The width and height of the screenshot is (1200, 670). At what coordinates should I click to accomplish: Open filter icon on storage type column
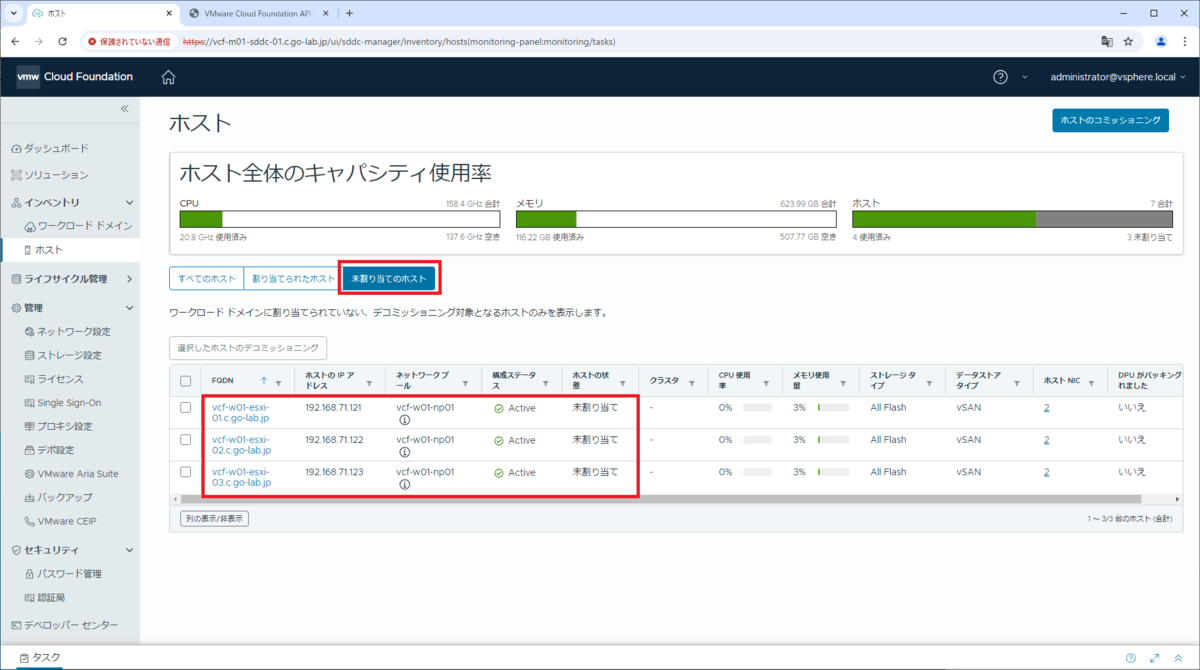tap(928, 383)
